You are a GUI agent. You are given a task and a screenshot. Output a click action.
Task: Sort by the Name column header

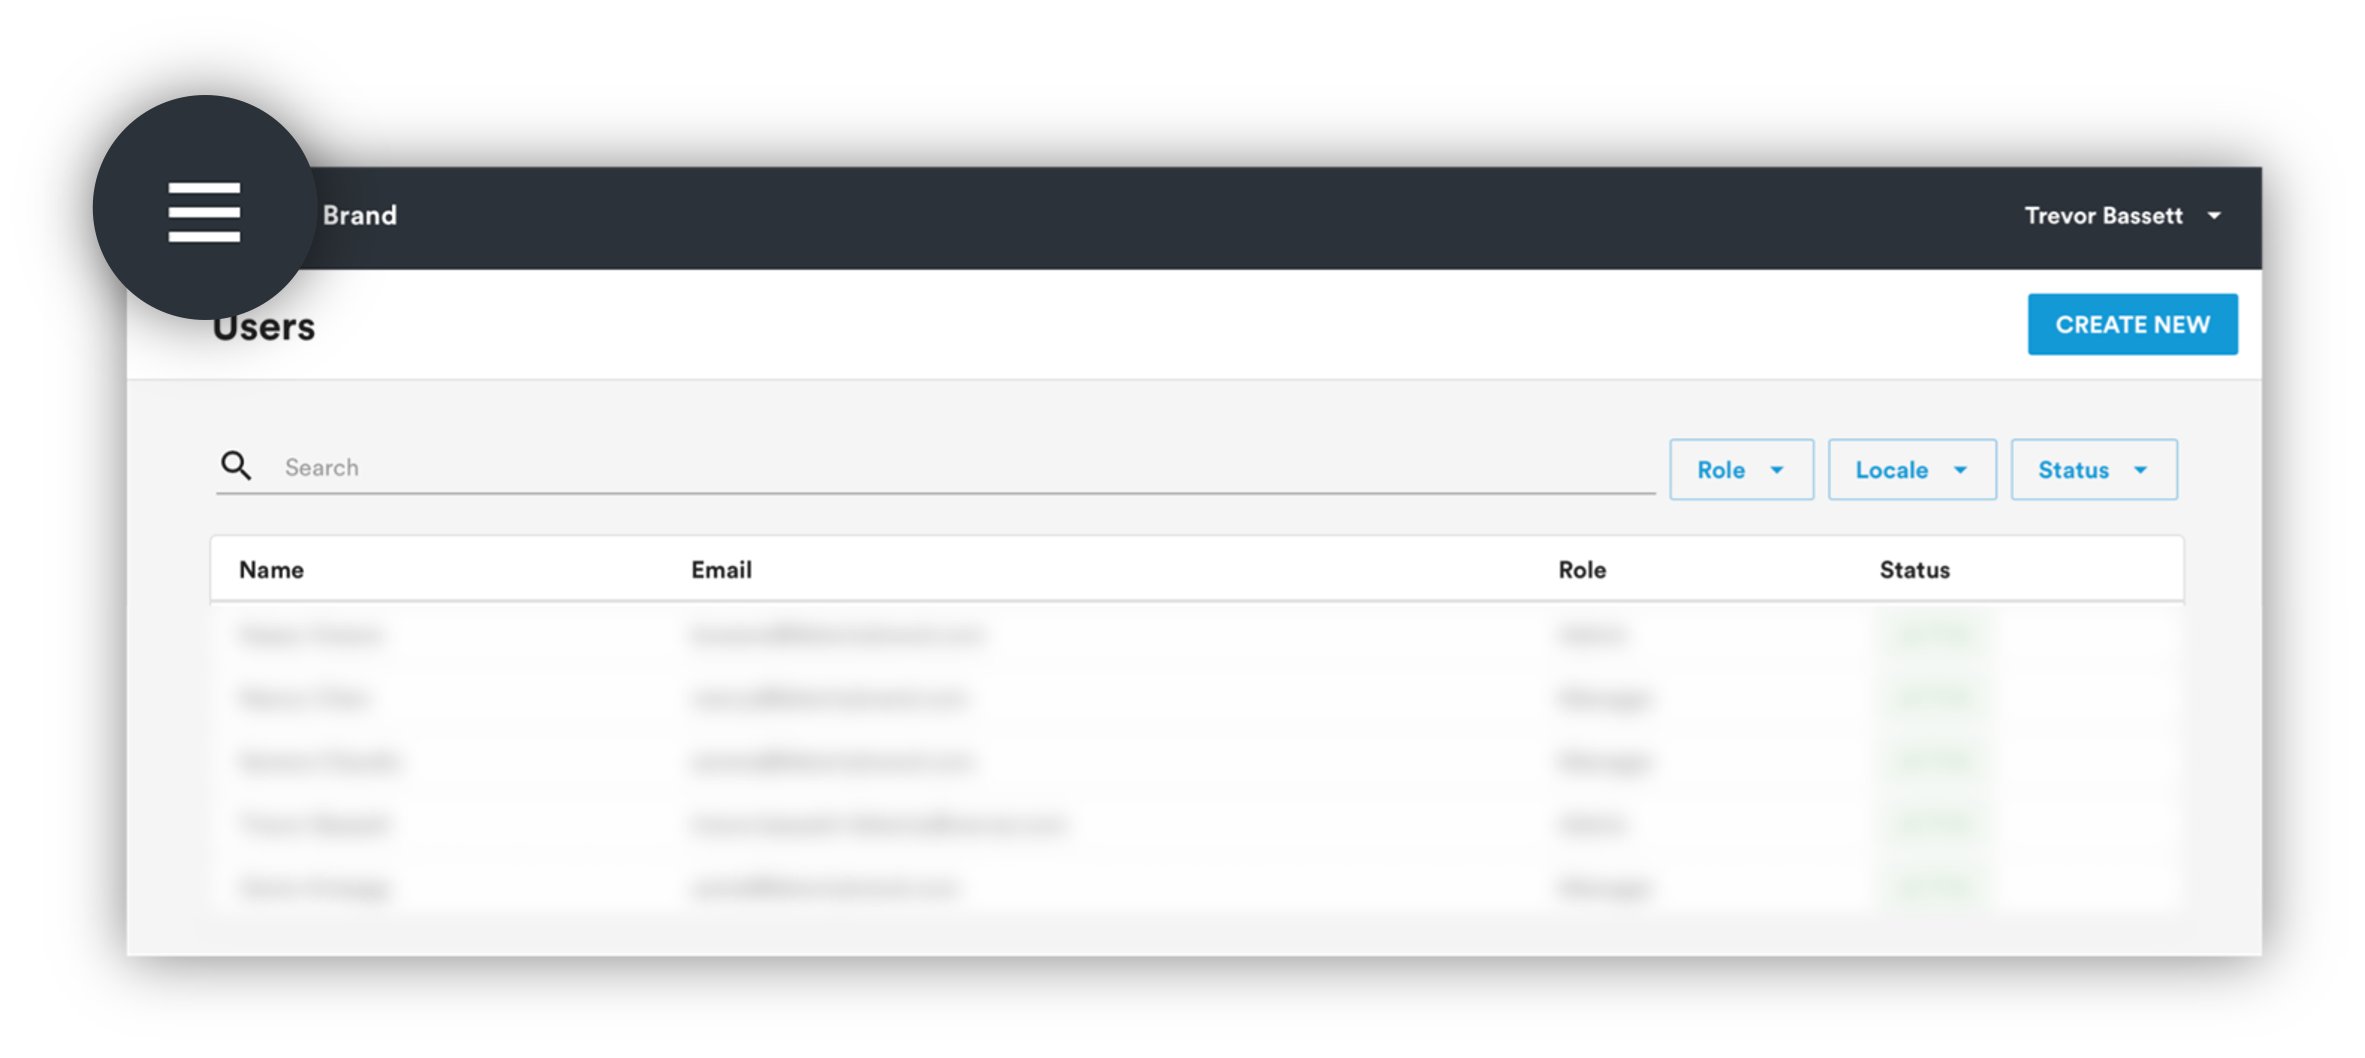coord(271,570)
